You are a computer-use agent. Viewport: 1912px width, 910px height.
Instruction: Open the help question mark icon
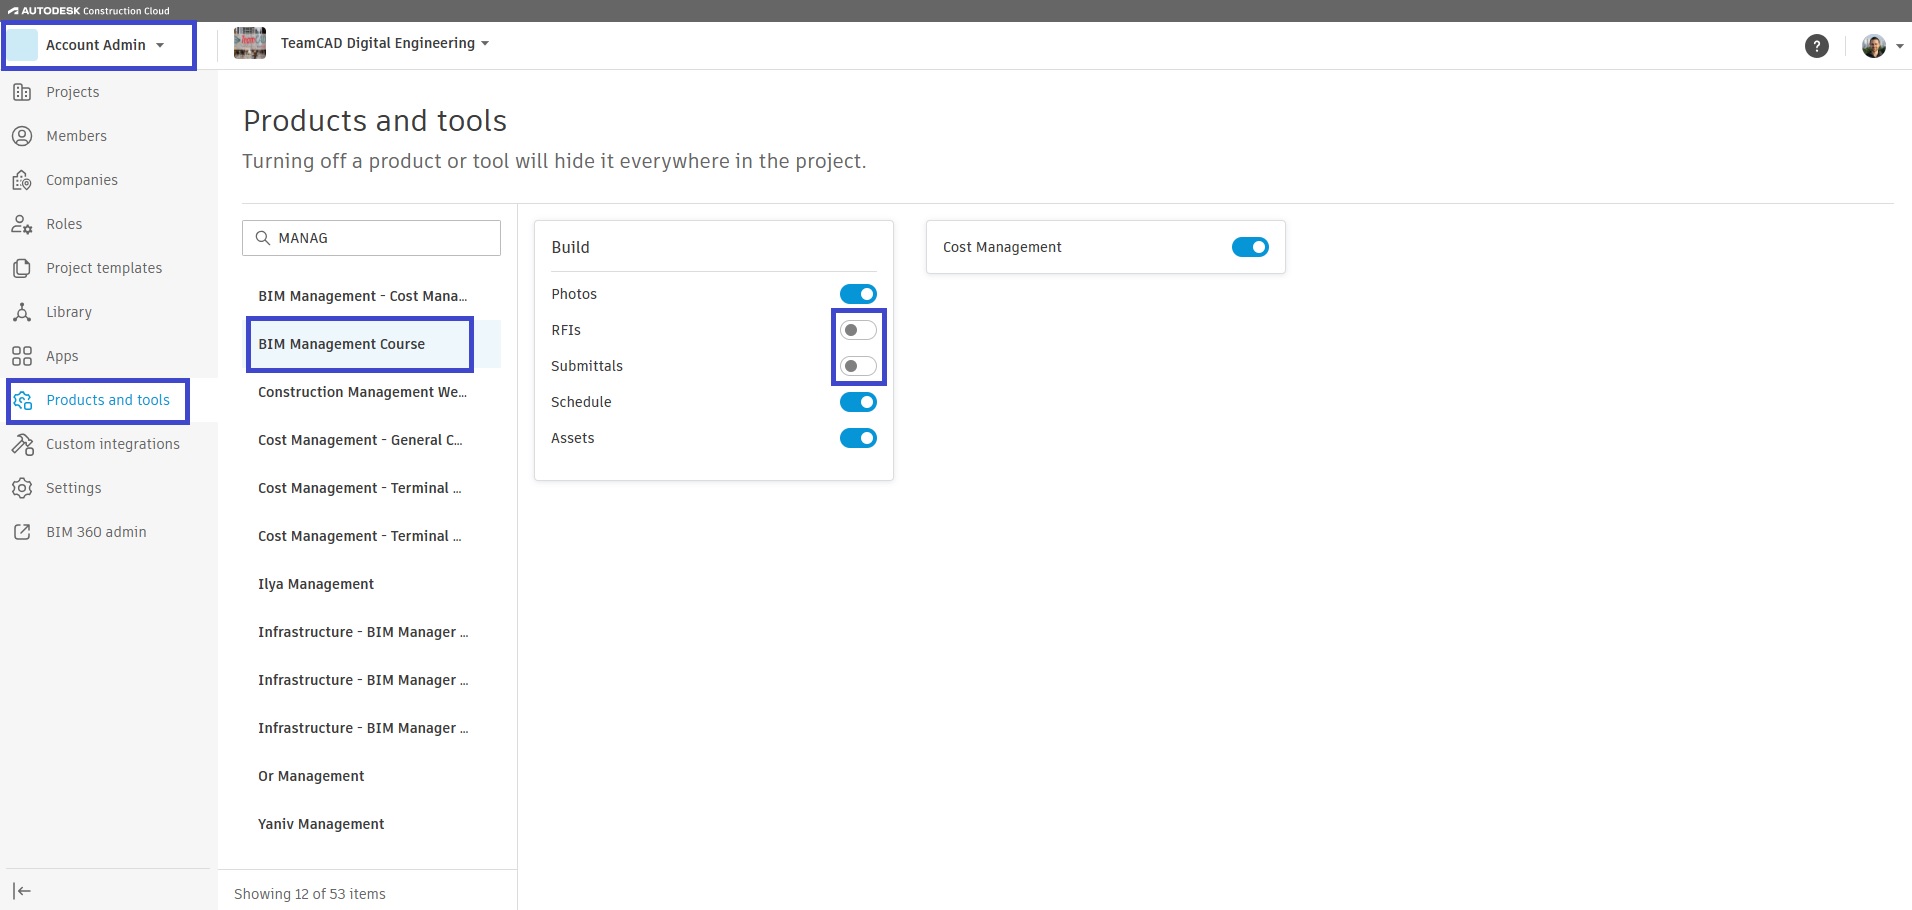point(1816,46)
